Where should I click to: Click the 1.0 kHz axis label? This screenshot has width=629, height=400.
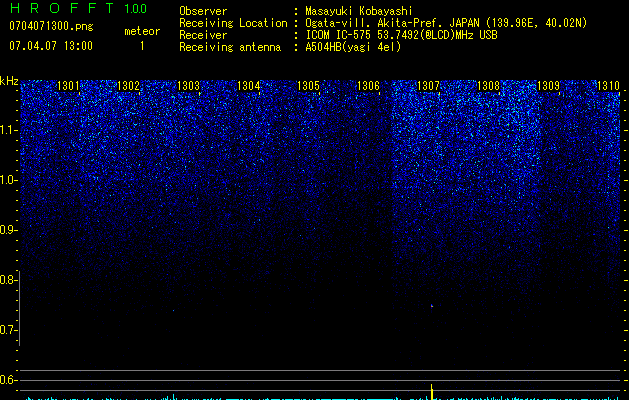tap(8, 180)
